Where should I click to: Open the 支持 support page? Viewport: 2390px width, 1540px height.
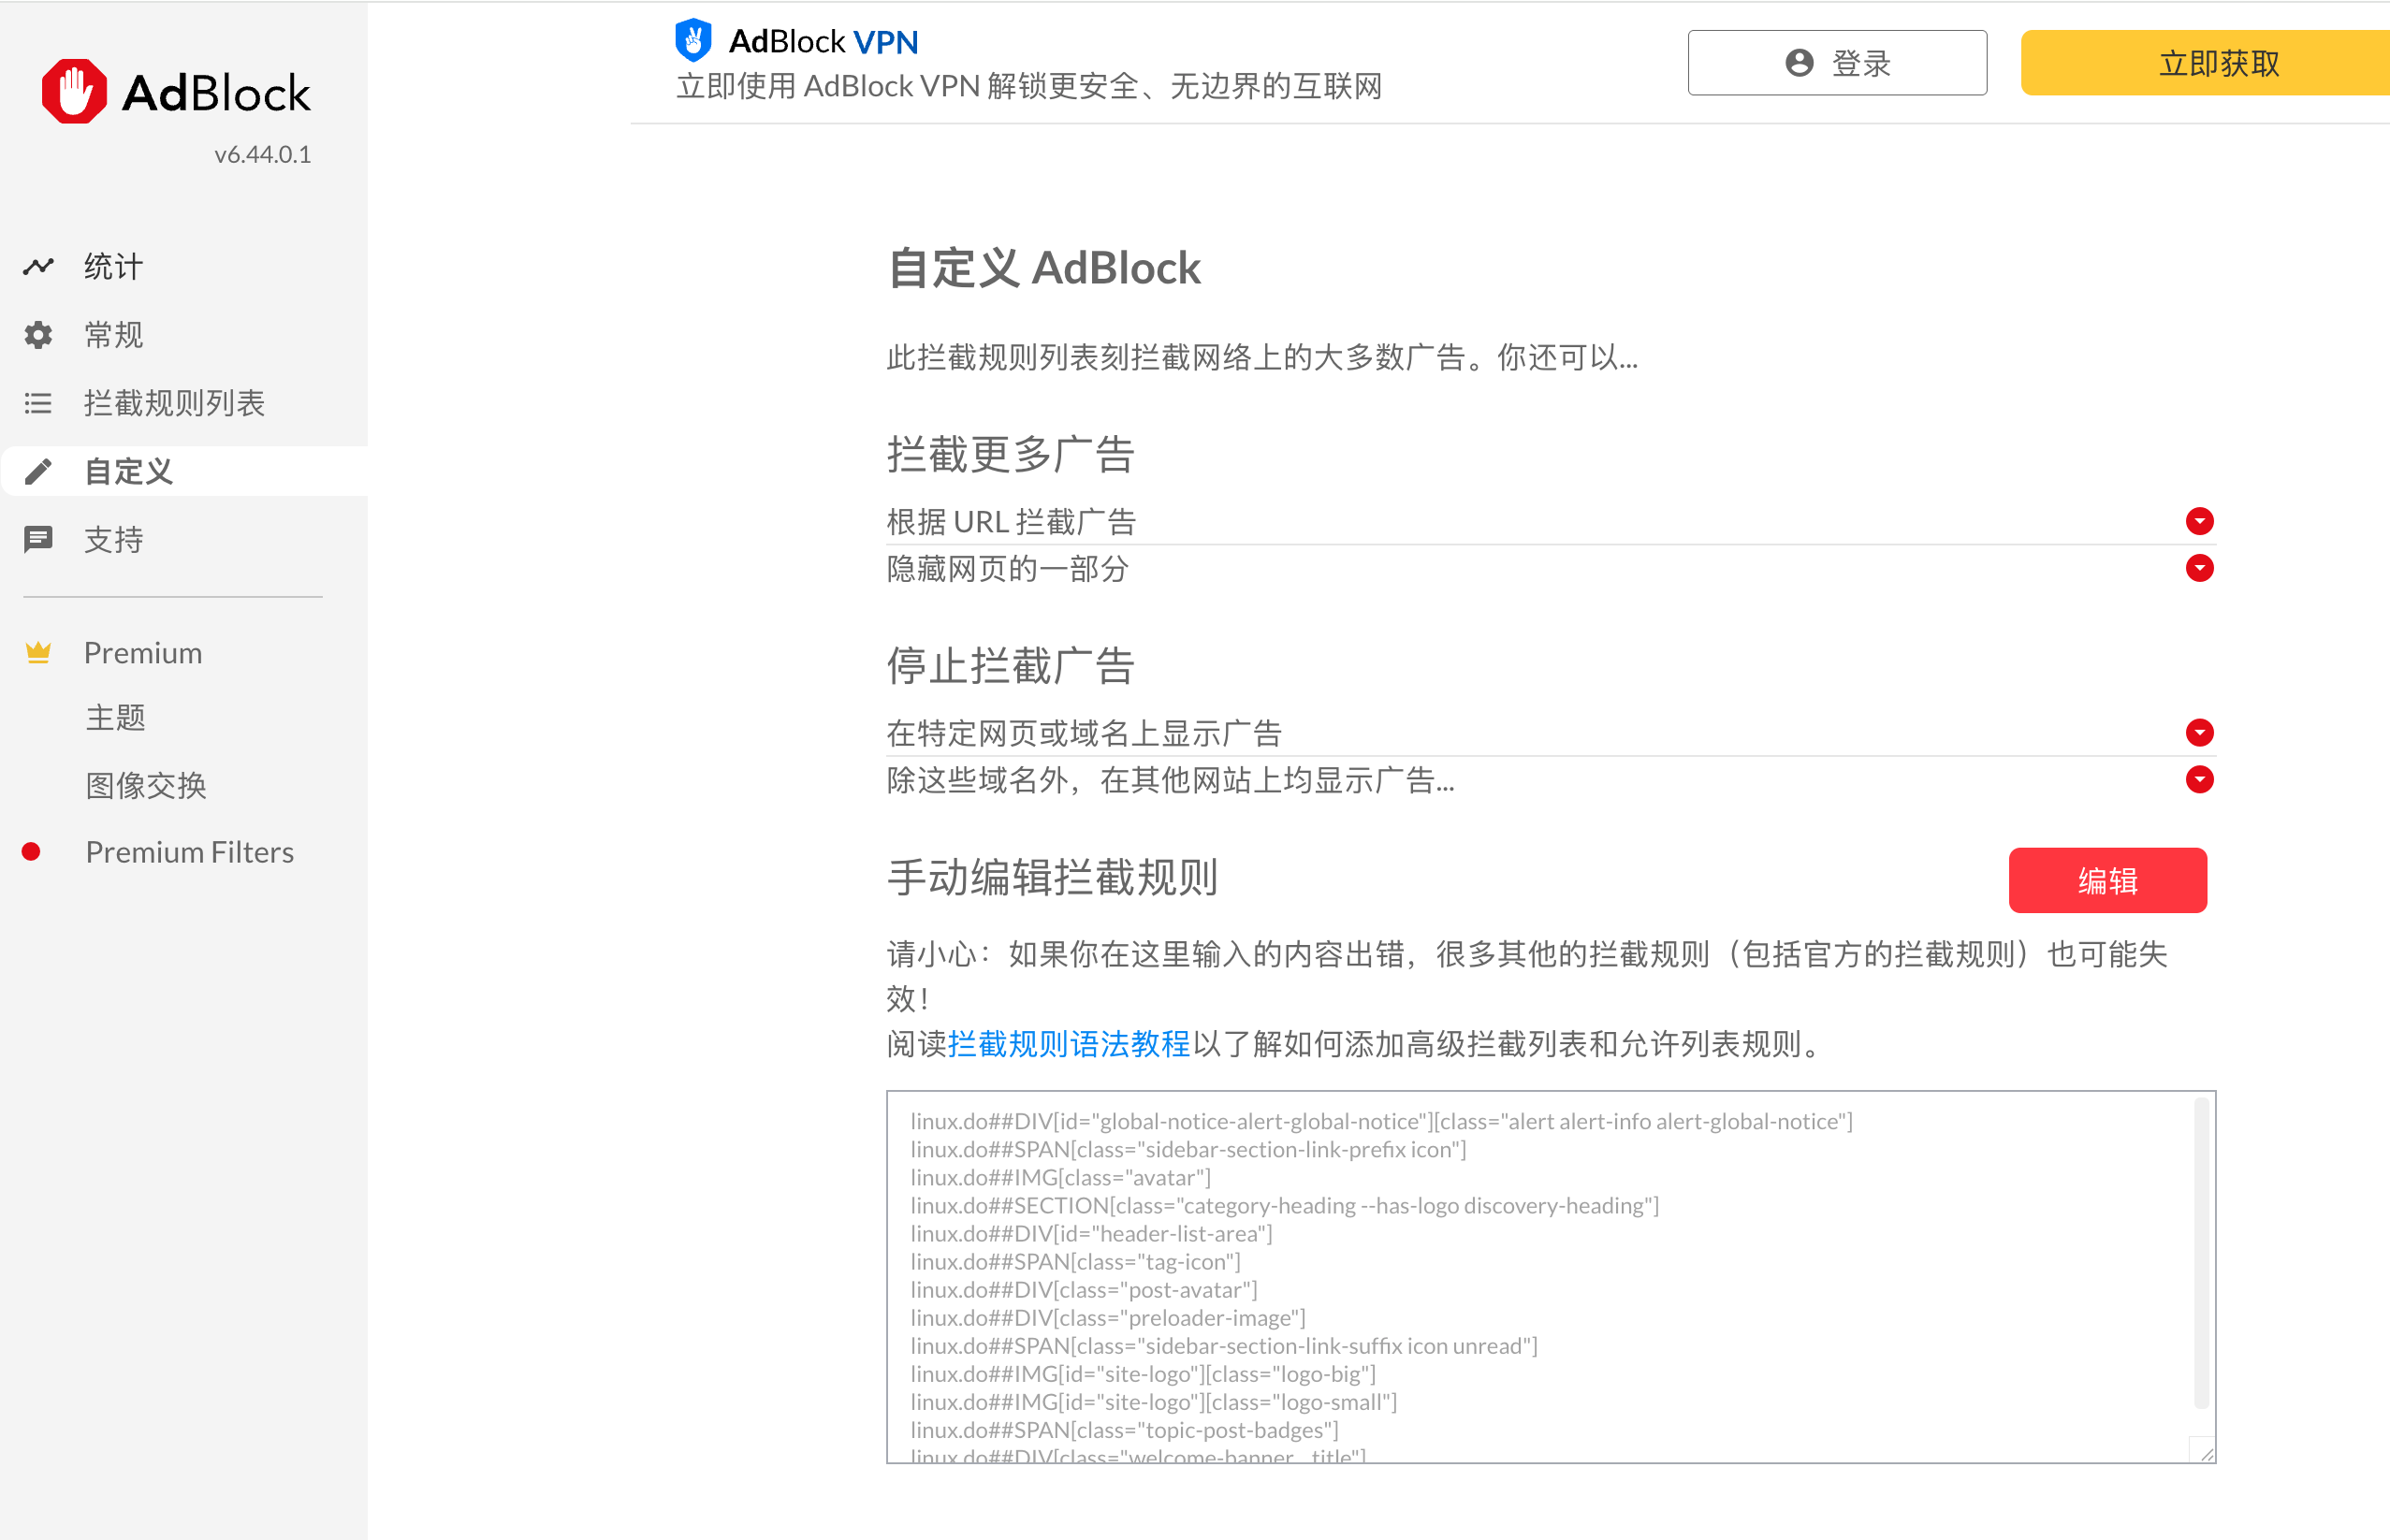point(113,539)
